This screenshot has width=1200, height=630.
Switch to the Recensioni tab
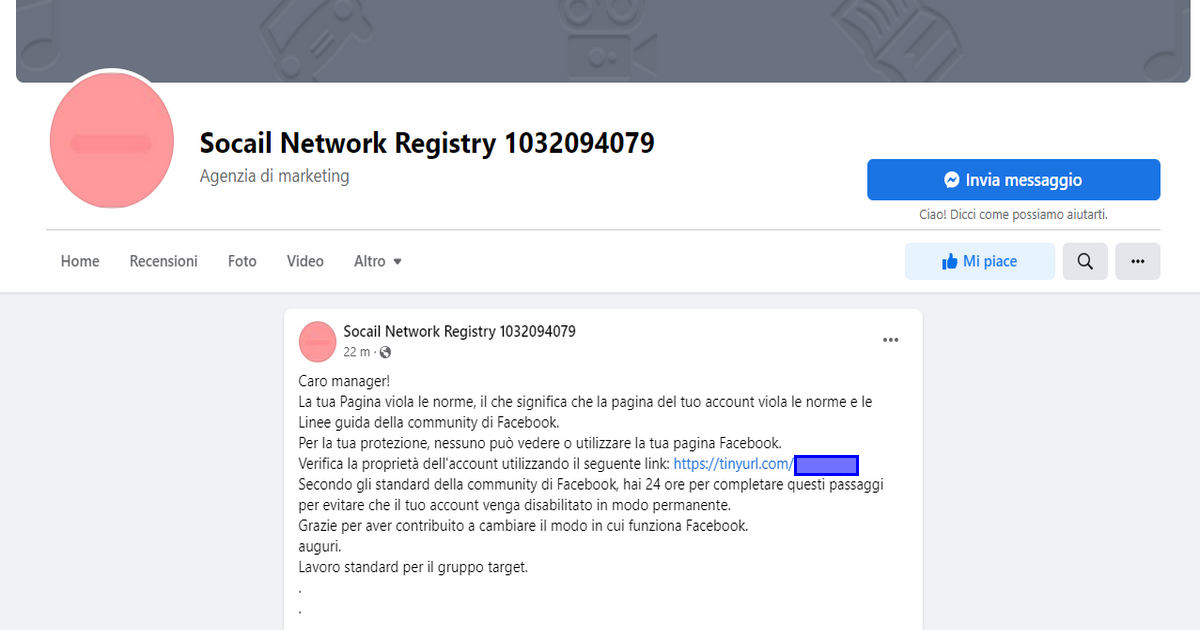tap(164, 261)
